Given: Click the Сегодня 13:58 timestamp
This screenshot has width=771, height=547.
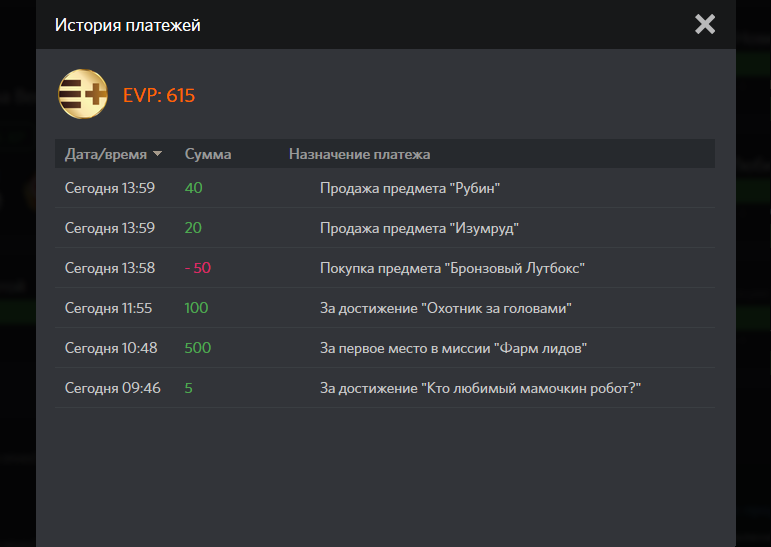Looking at the screenshot, I should [110, 268].
